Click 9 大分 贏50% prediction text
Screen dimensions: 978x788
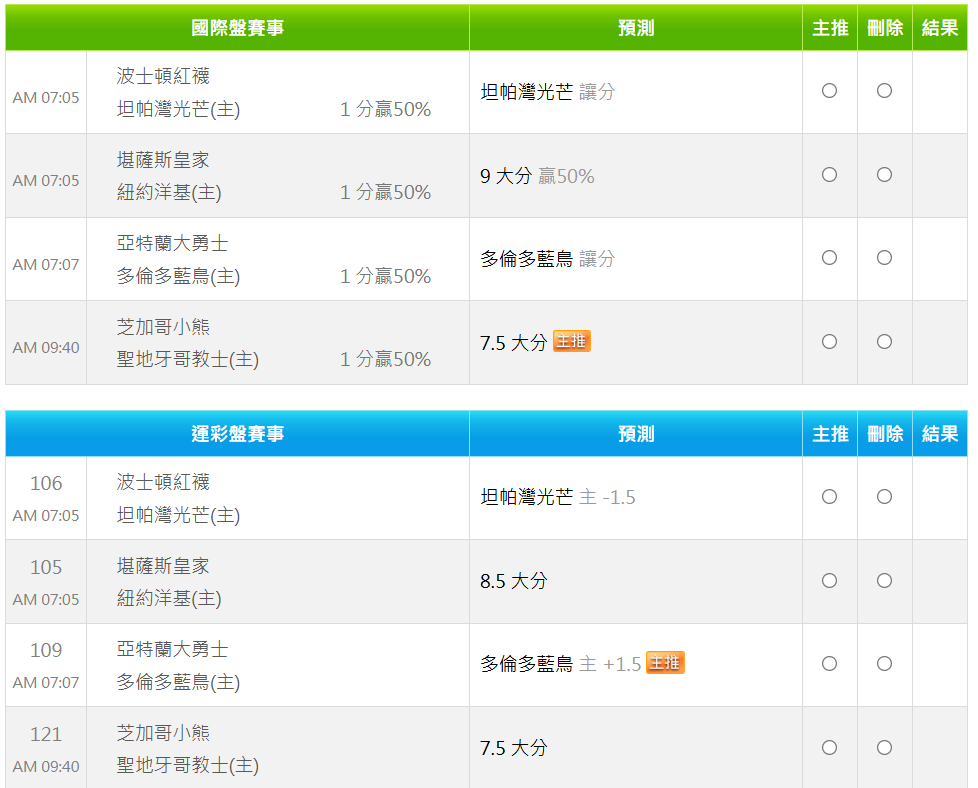(537, 176)
